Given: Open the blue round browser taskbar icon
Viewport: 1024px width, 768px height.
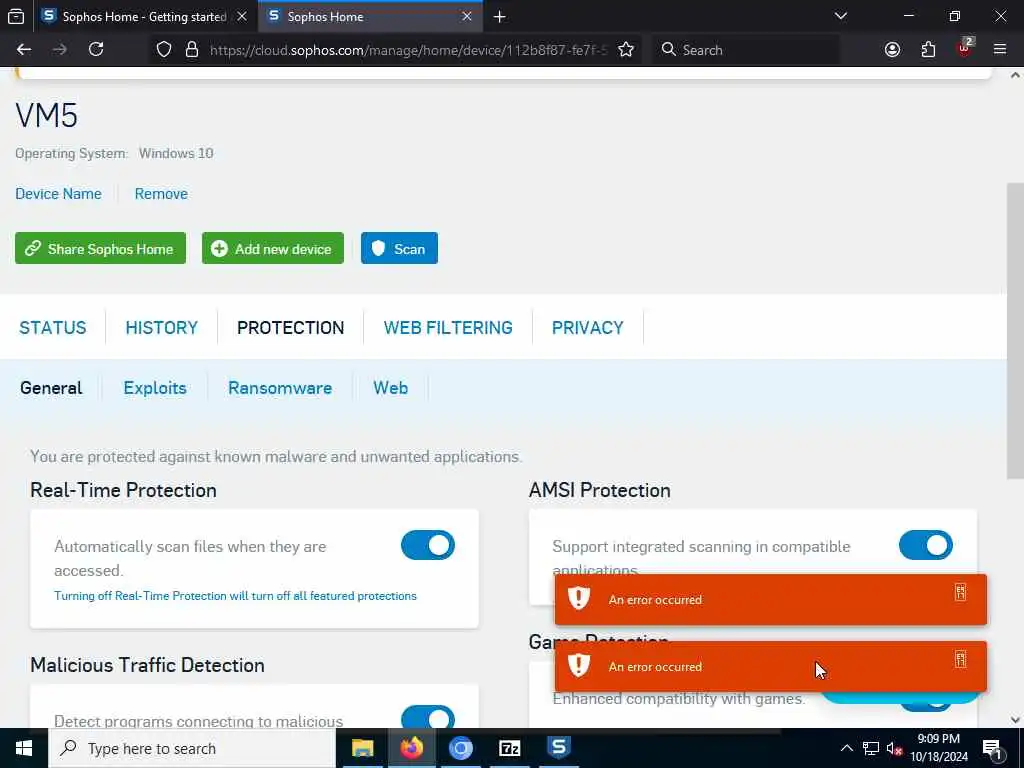Looking at the screenshot, I should (460, 748).
